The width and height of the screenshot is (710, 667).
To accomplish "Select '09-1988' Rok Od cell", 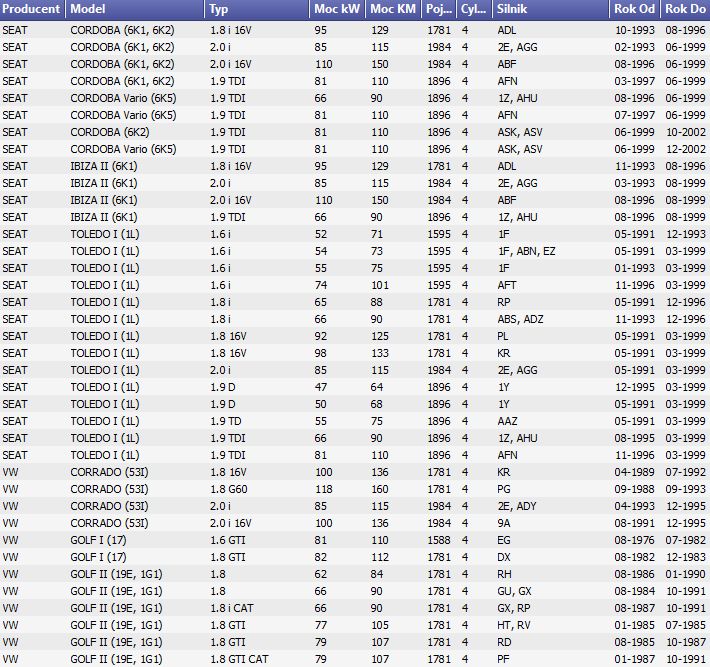I will click(x=634, y=489).
